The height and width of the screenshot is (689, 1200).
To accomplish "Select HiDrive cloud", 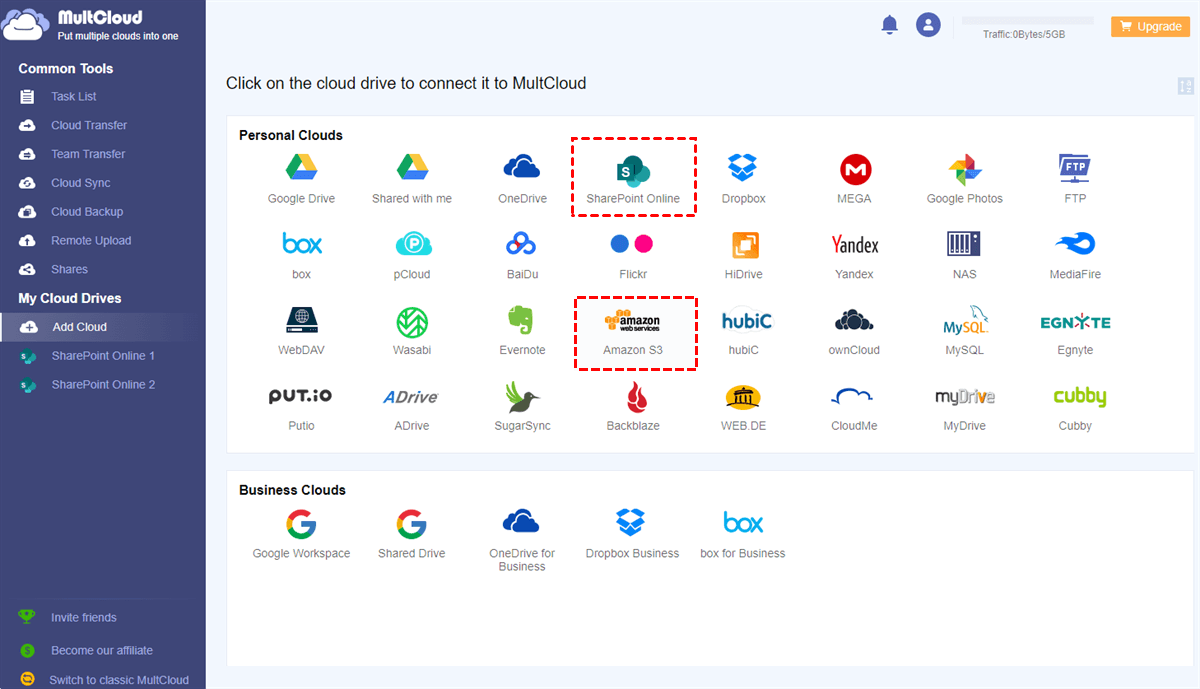I will [743, 254].
